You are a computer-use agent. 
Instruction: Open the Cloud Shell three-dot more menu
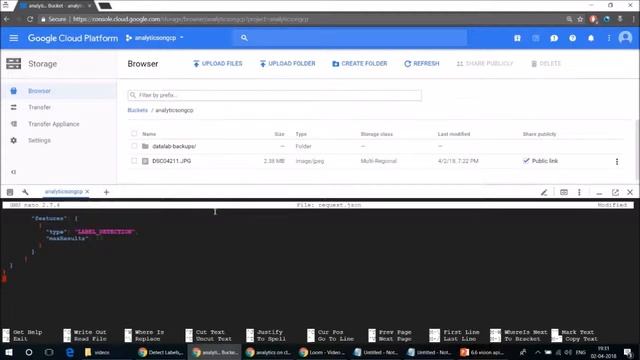pos(579,192)
